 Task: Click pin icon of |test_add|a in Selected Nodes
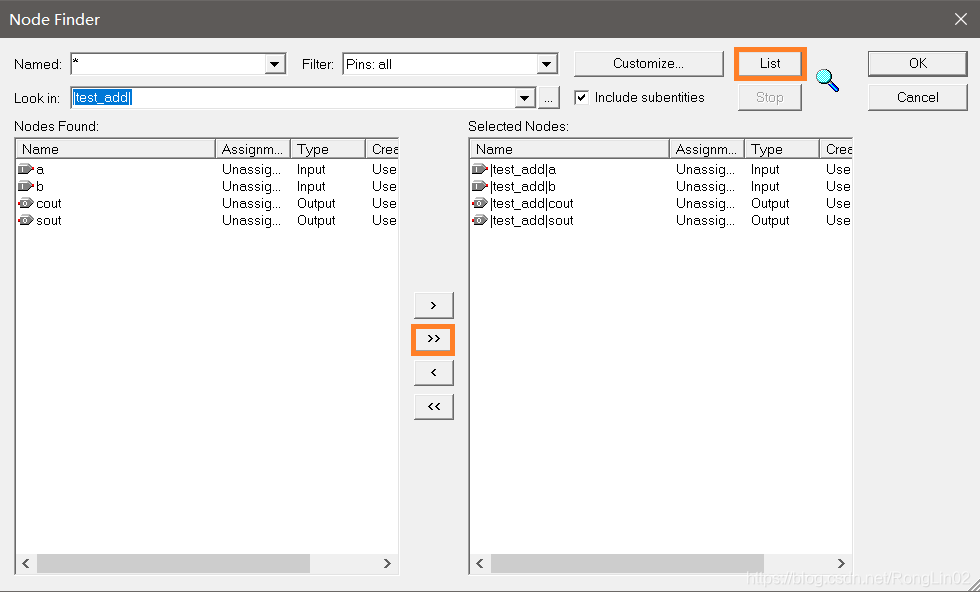(479, 169)
